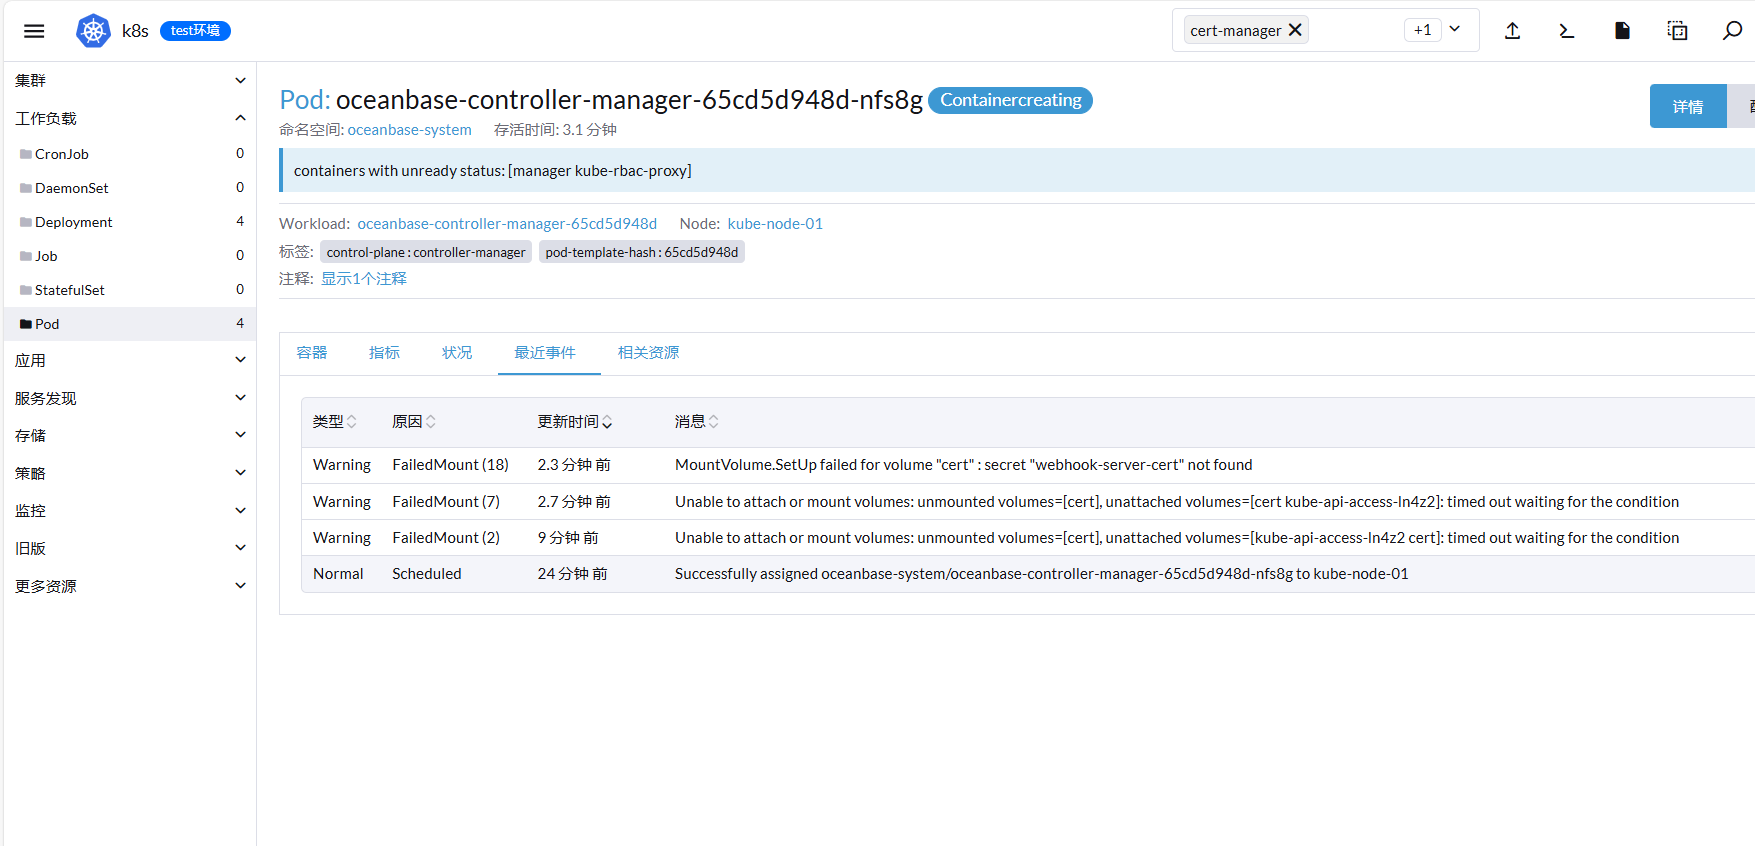Open CronJob in the sidebar
This screenshot has width=1755, height=846.
[62, 154]
